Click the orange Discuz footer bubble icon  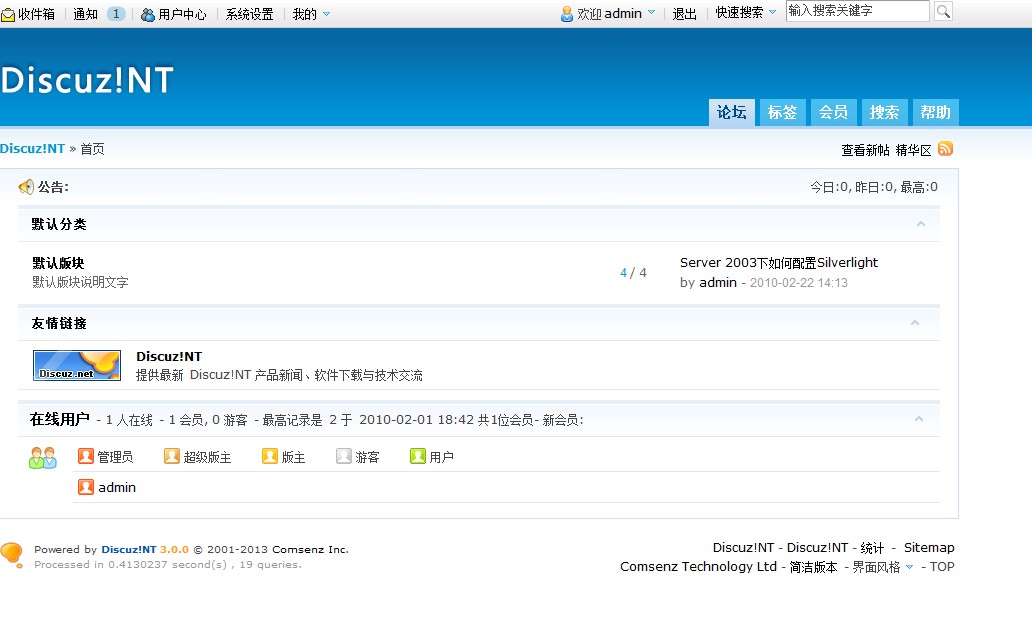coord(12,554)
